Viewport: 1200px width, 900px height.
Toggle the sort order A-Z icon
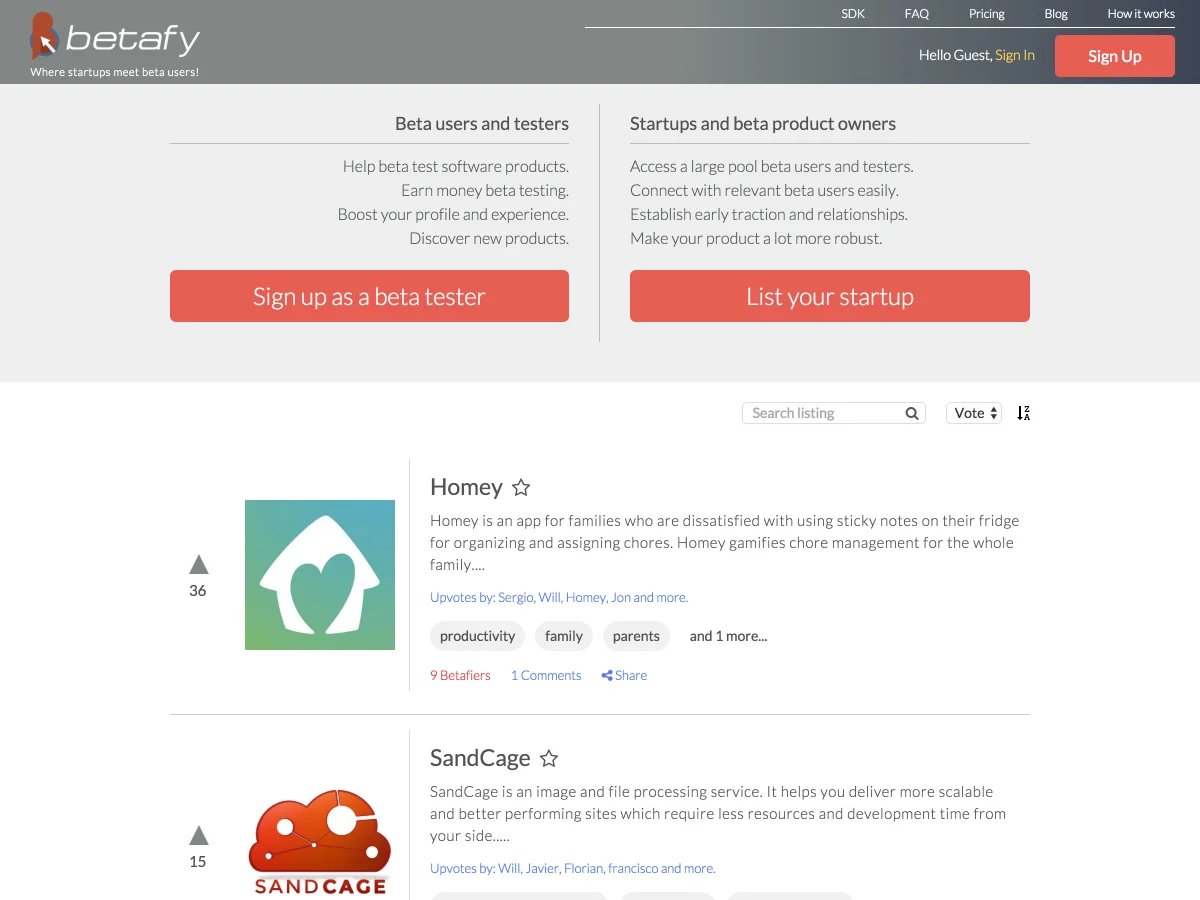pyautogui.click(x=1023, y=413)
